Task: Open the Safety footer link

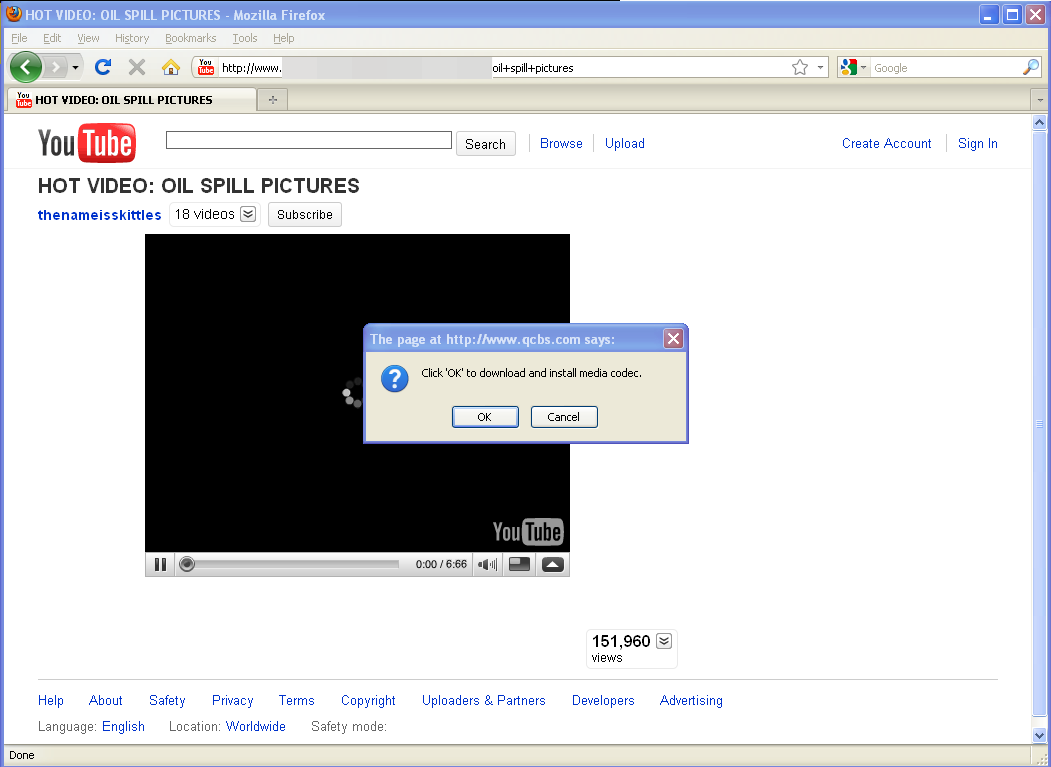Action: tap(167, 701)
